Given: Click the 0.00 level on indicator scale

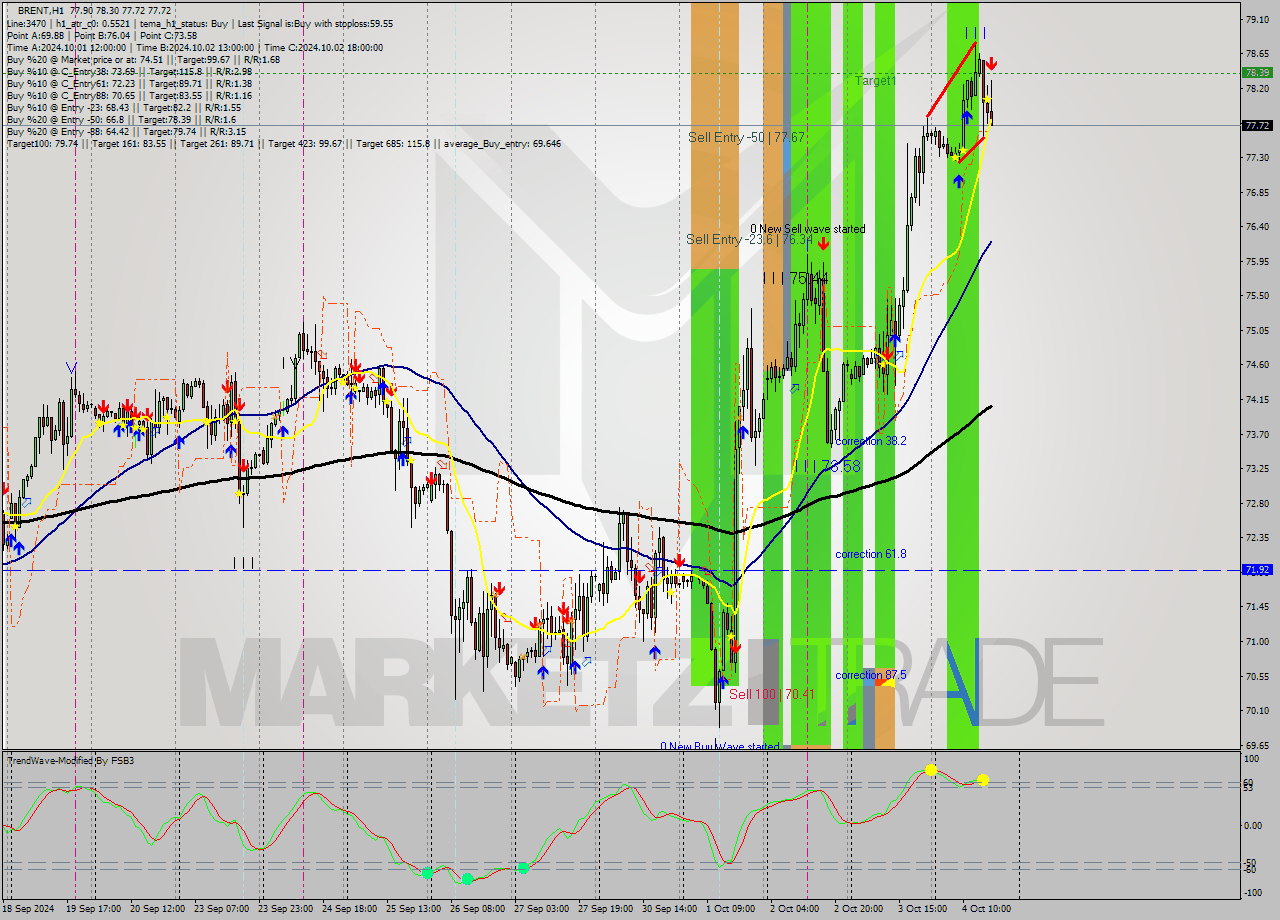Looking at the screenshot, I should coord(1254,825).
